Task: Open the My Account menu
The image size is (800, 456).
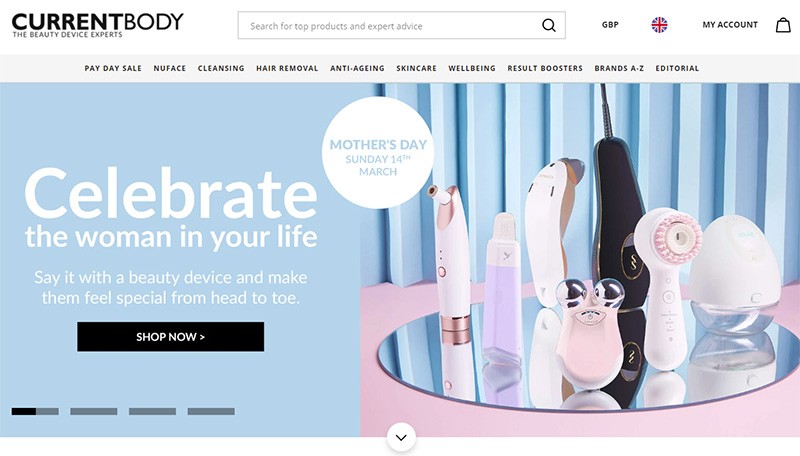Action: click(x=730, y=24)
